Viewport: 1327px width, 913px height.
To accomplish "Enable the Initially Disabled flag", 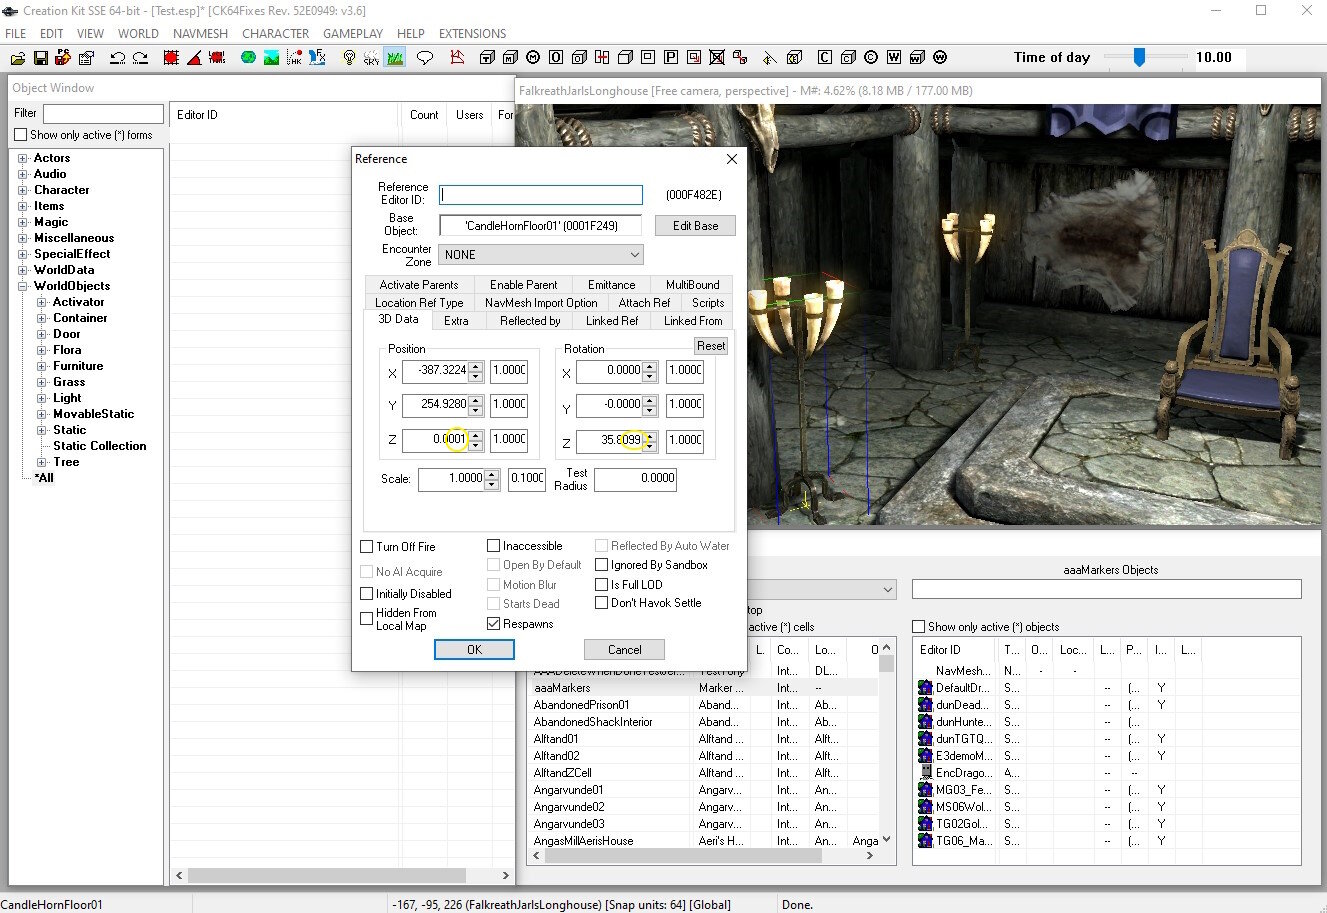I will pos(366,593).
